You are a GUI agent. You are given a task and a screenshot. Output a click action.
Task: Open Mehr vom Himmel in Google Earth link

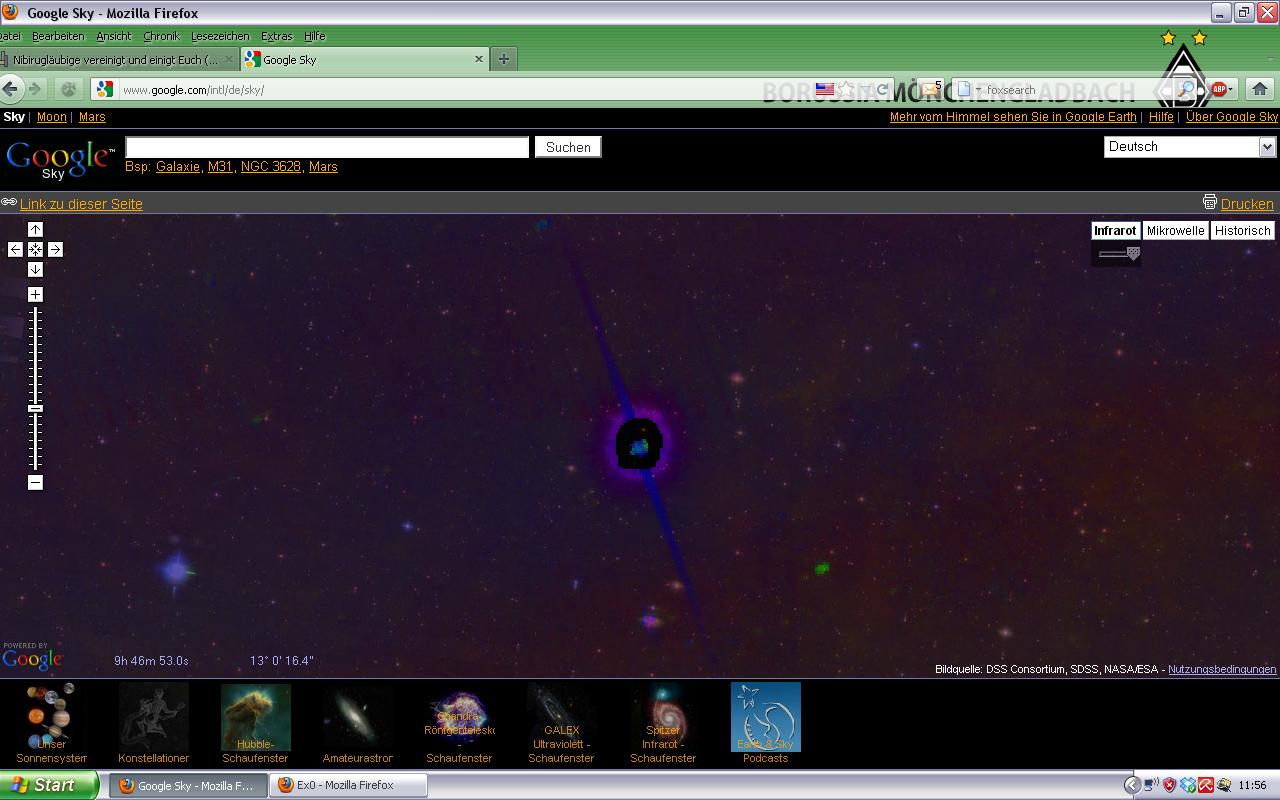1013,117
